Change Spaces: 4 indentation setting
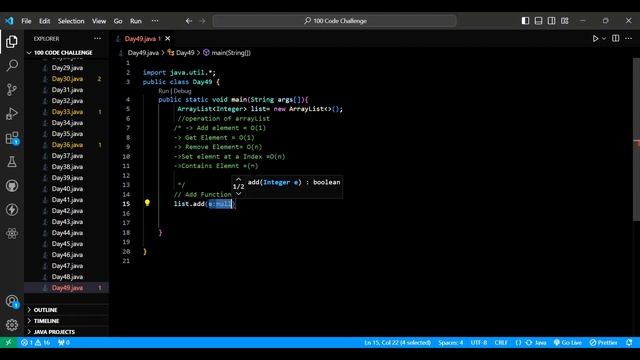Screen dimensions: 640x360 pyautogui.click(x=451, y=342)
